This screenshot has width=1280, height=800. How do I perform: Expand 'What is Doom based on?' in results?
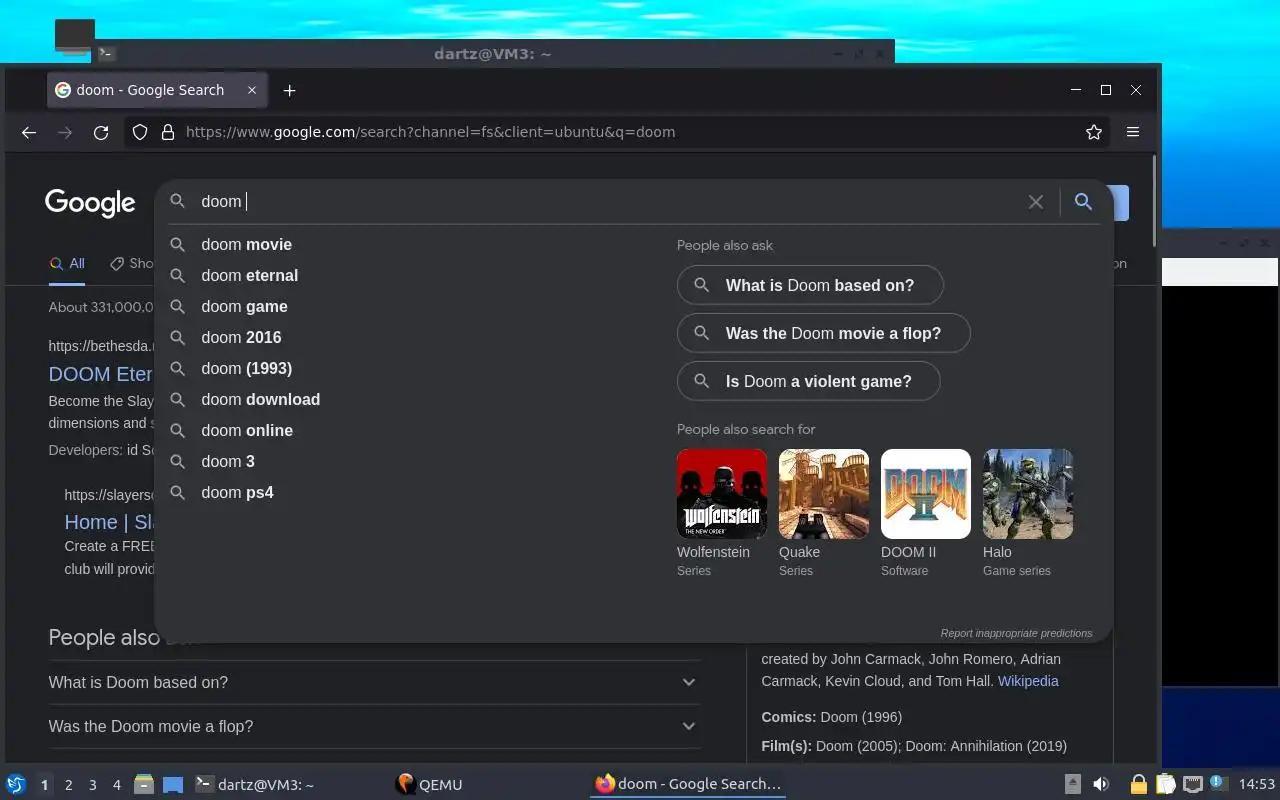(x=374, y=682)
